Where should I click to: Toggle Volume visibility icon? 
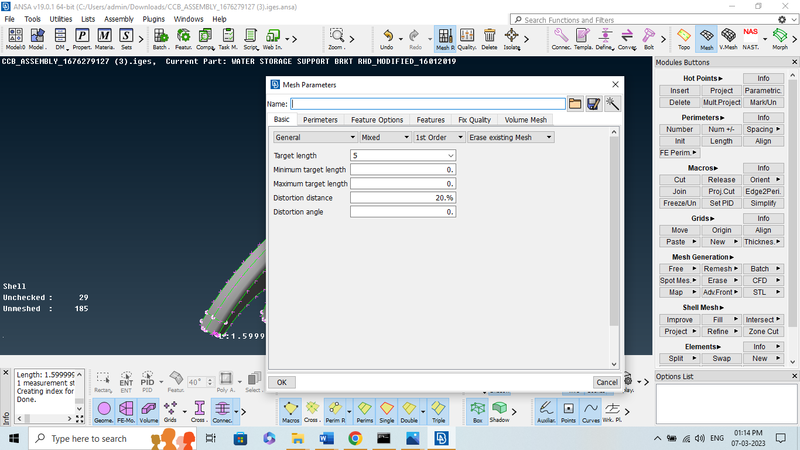(x=148, y=411)
